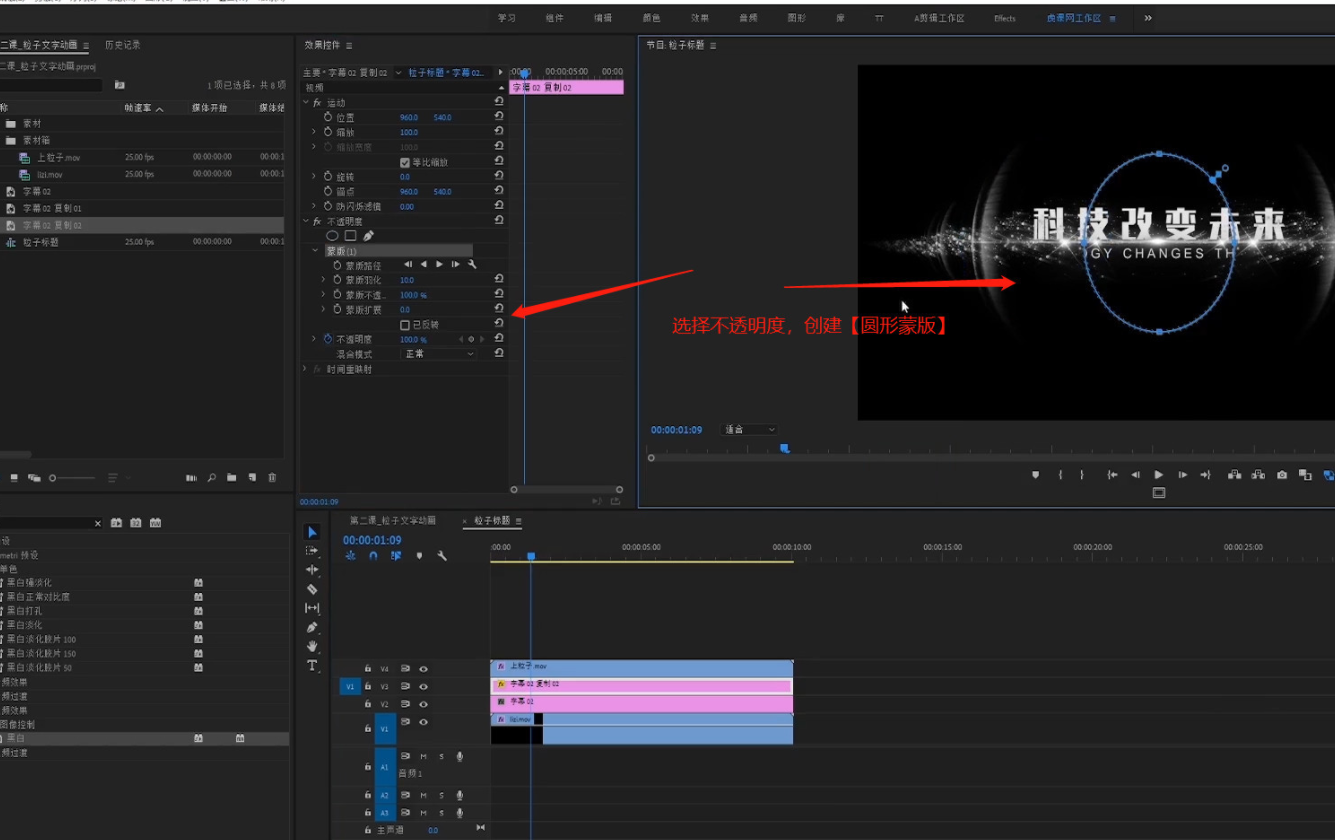Open the 混合模式 blend mode dropdown
Screen dimensions: 1335x840
(438, 354)
